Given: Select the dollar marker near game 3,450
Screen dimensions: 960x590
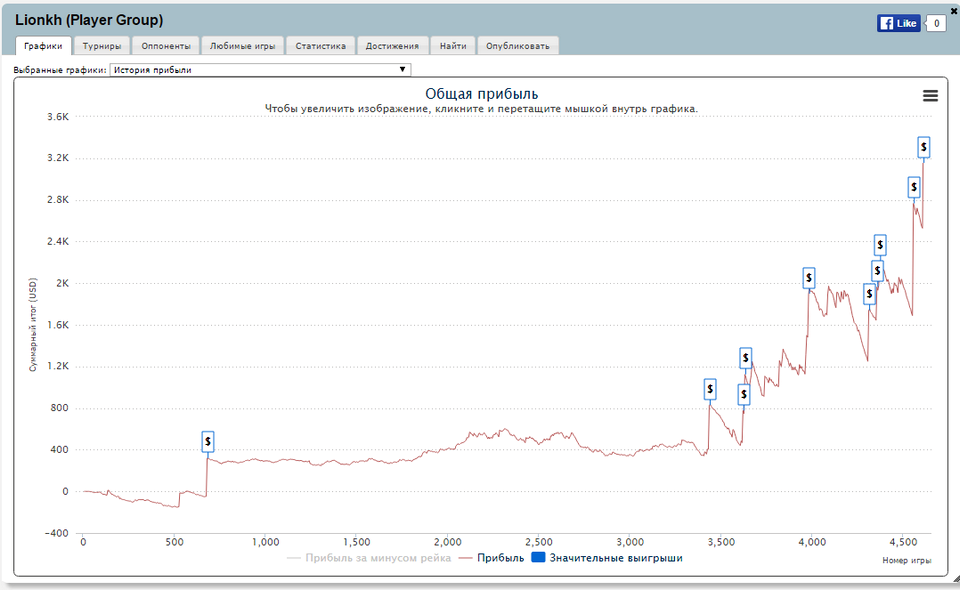Looking at the screenshot, I should pos(710,390).
